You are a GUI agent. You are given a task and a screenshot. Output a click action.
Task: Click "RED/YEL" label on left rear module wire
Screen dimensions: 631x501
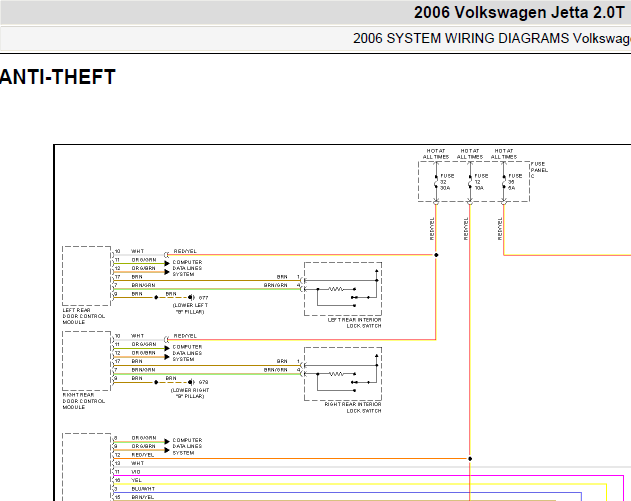(x=185, y=251)
